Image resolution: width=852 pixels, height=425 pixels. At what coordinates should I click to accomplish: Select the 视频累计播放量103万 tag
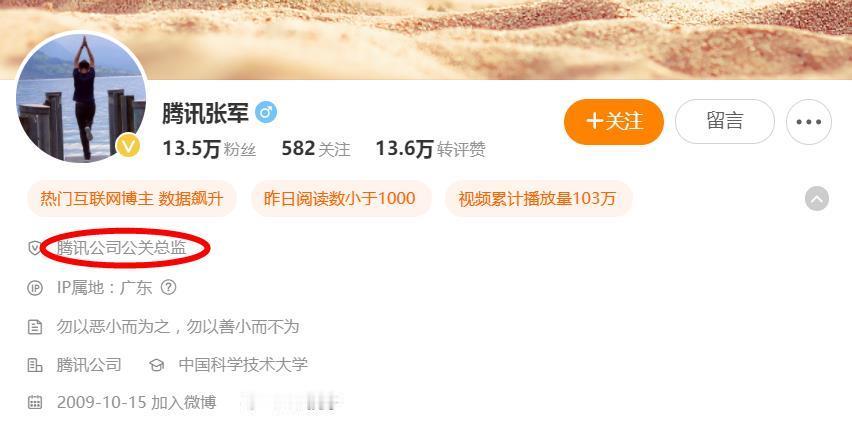tap(538, 199)
